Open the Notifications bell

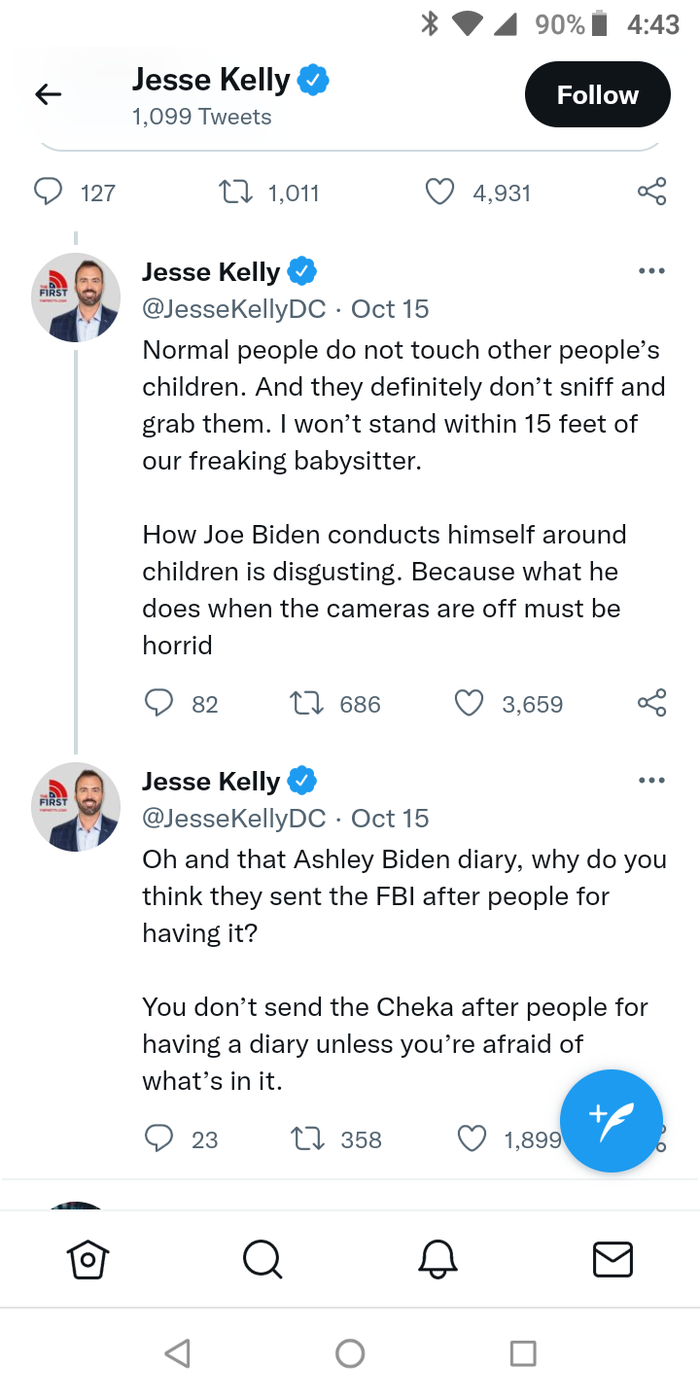click(437, 1259)
